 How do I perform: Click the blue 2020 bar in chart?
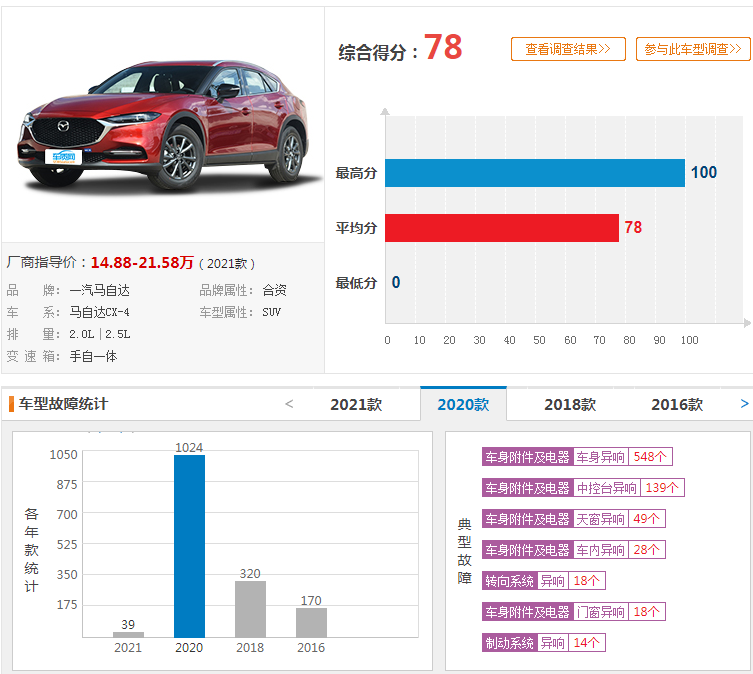click(189, 546)
